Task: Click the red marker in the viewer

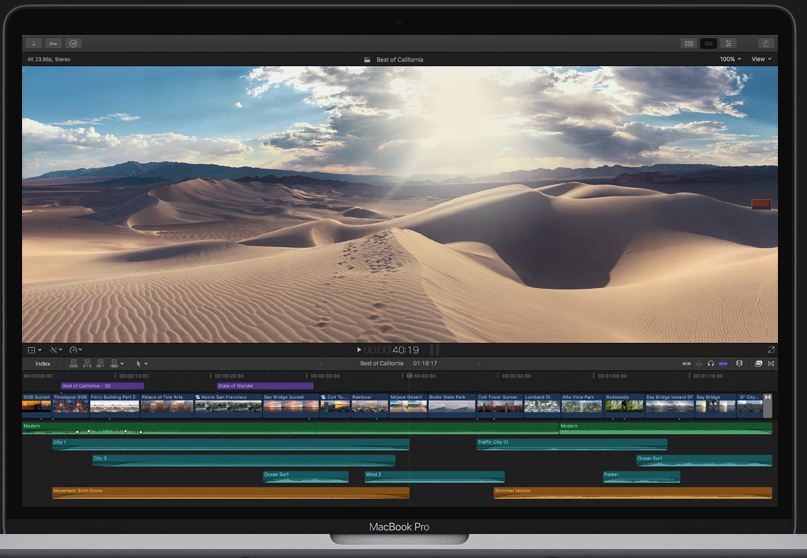Action: point(761,204)
